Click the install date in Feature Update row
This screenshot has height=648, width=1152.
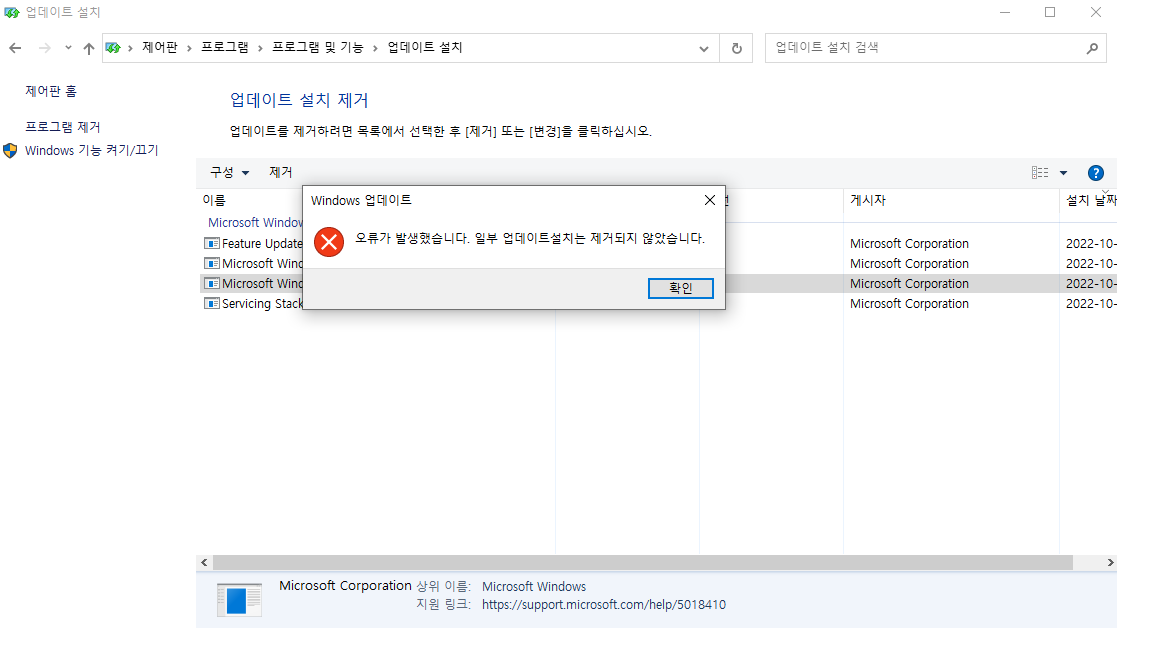pos(1091,243)
